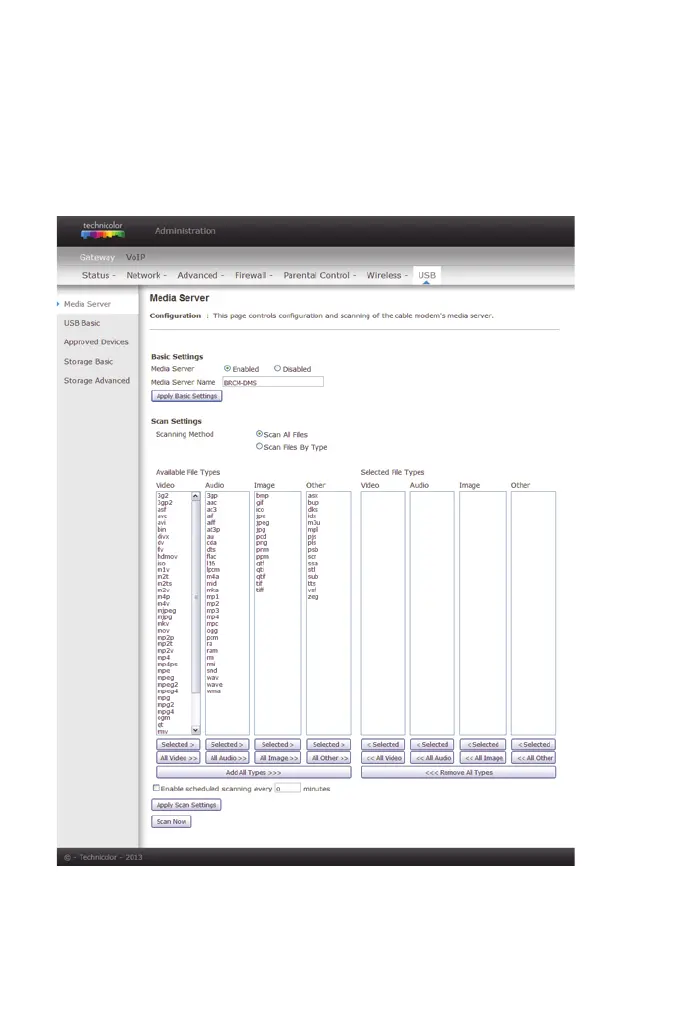Select 'aac' in the Audio list

211,503
